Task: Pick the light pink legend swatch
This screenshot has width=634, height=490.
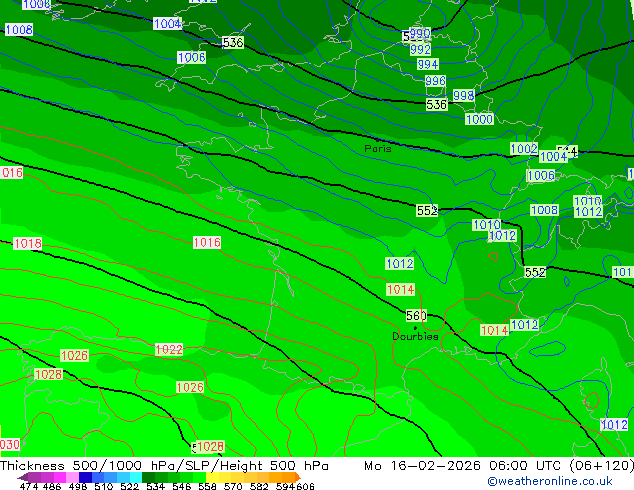Action: tap(72, 477)
